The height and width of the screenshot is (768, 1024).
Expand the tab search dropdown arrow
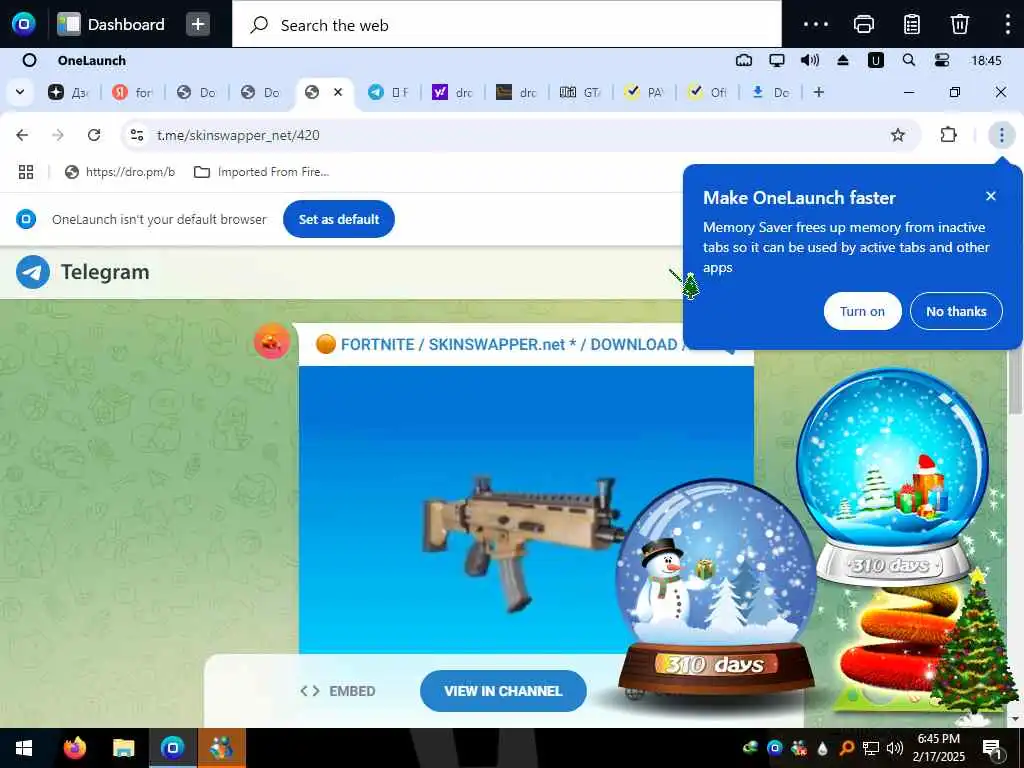(20, 92)
